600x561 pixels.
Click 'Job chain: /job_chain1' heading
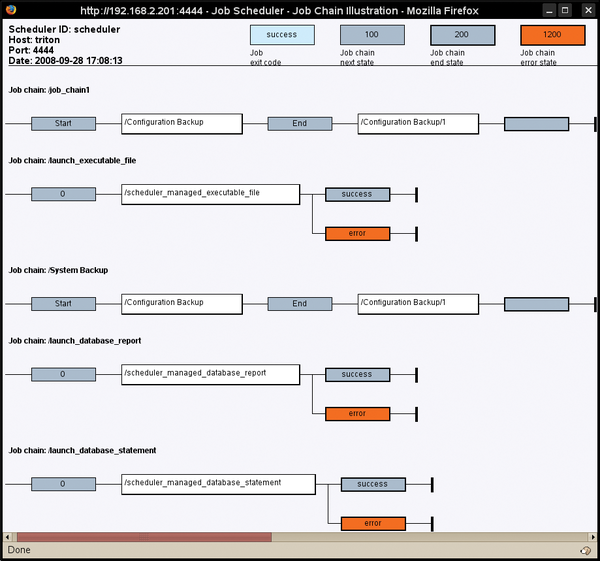[x=49, y=90]
